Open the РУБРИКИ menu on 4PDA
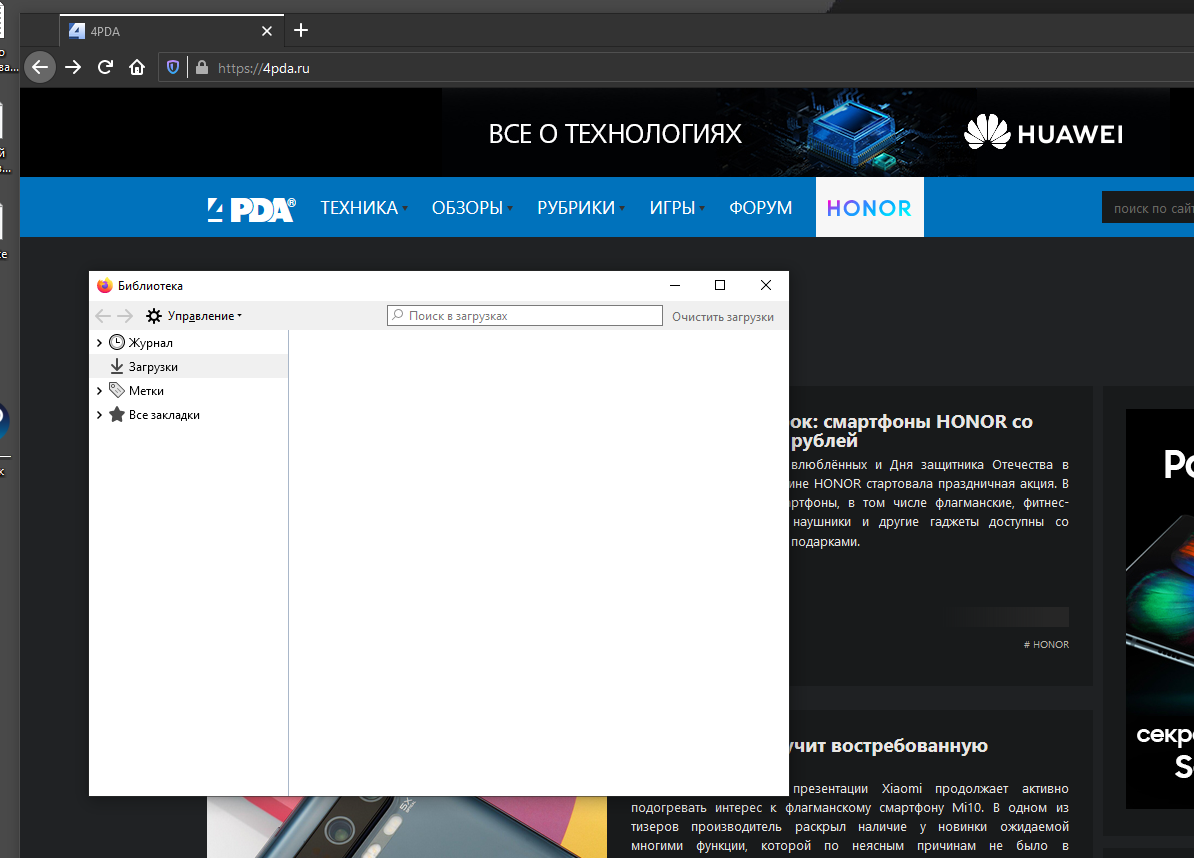 click(581, 208)
